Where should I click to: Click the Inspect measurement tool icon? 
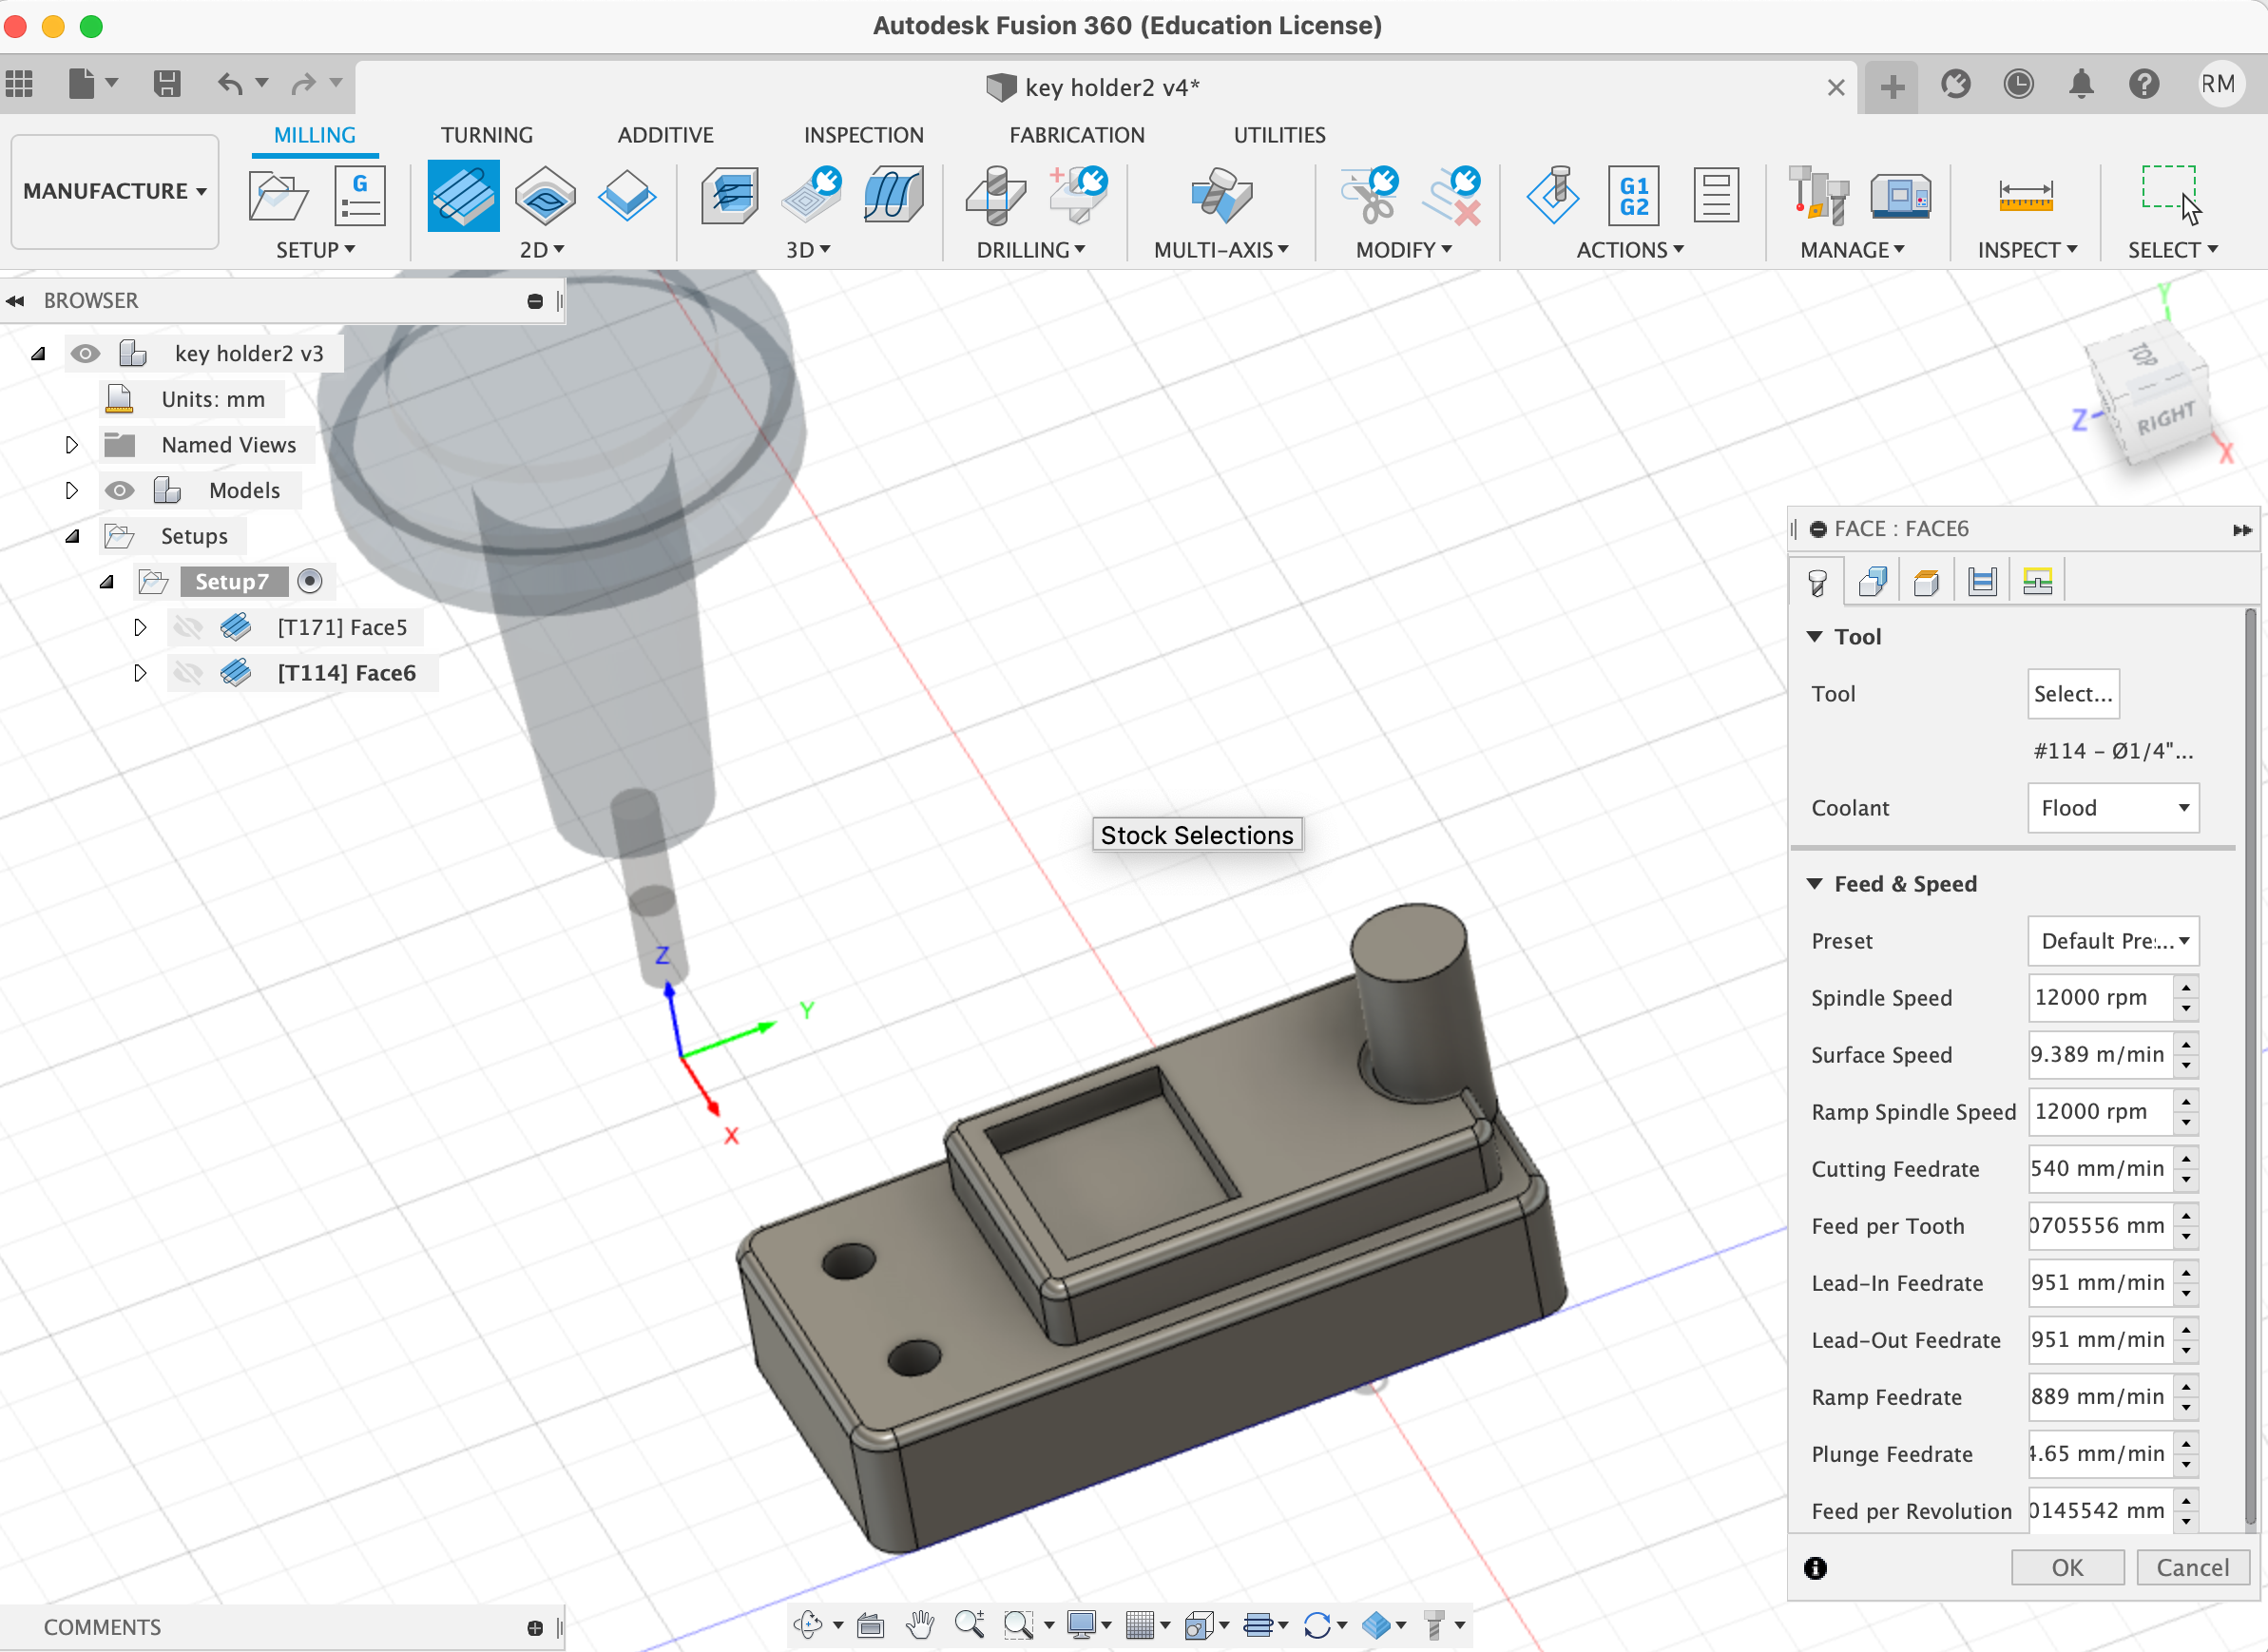(x=2022, y=194)
